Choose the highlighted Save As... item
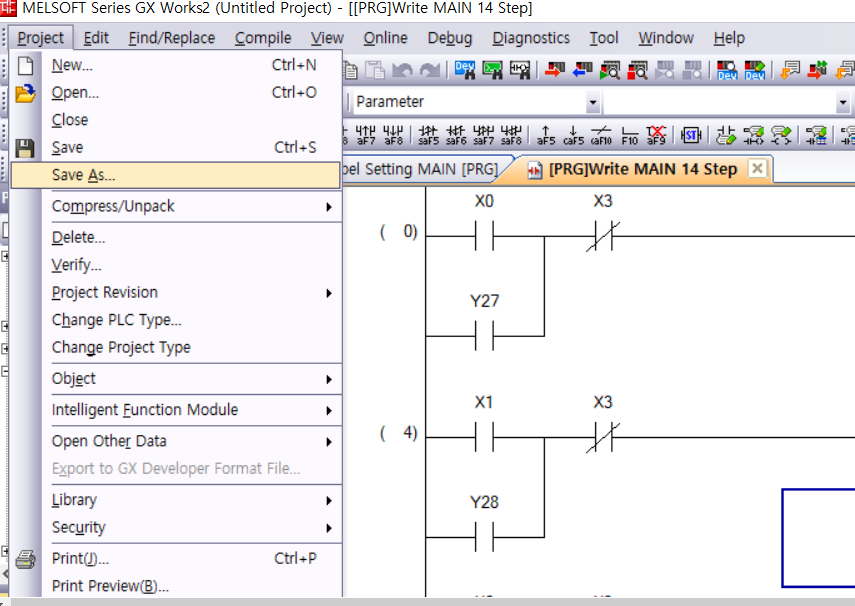 (176, 175)
